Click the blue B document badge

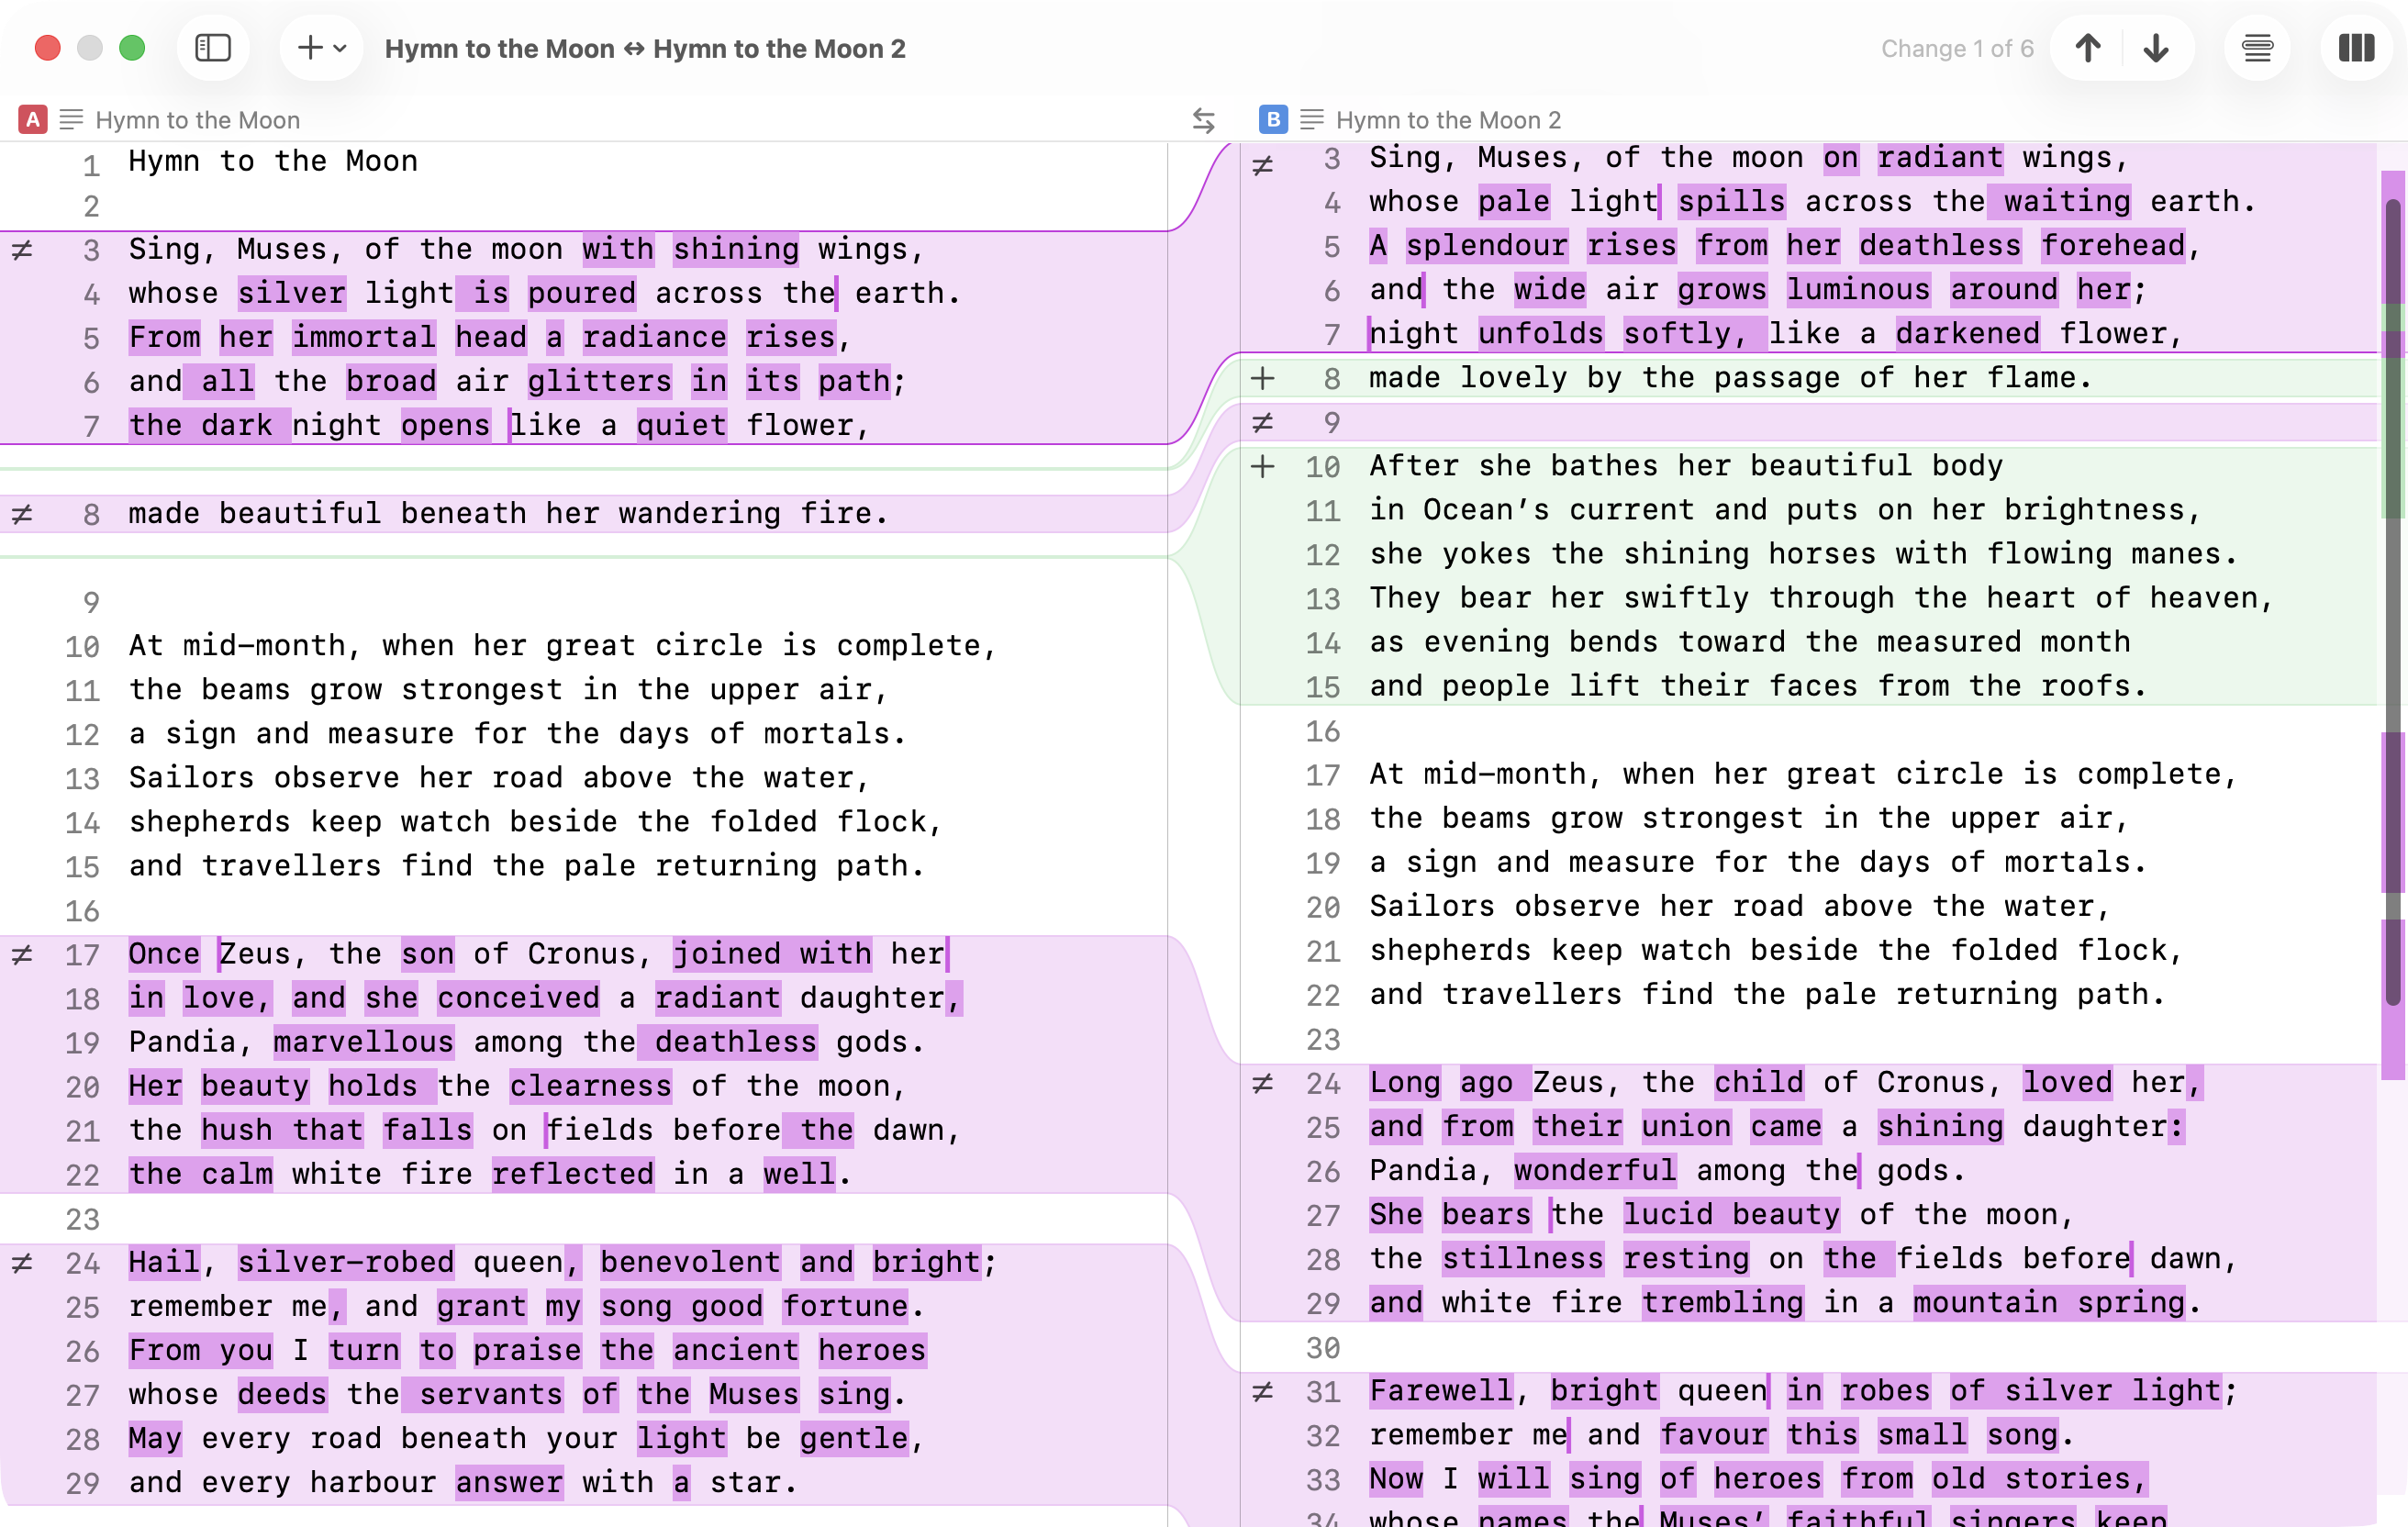[x=1273, y=120]
